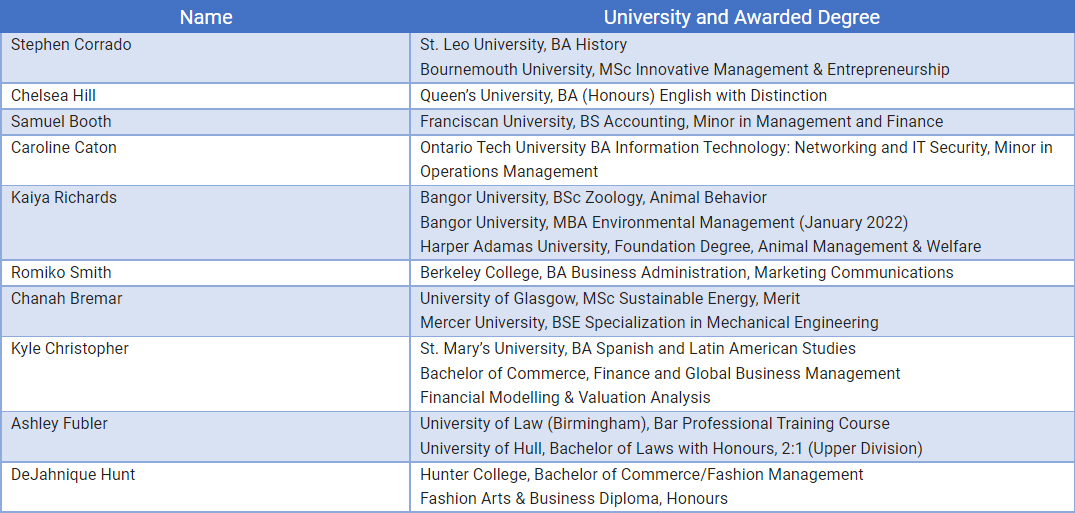The height and width of the screenshot is (513, 1075).
Task: Click the Samuel Booth name cell
Action: click(61, 122)
